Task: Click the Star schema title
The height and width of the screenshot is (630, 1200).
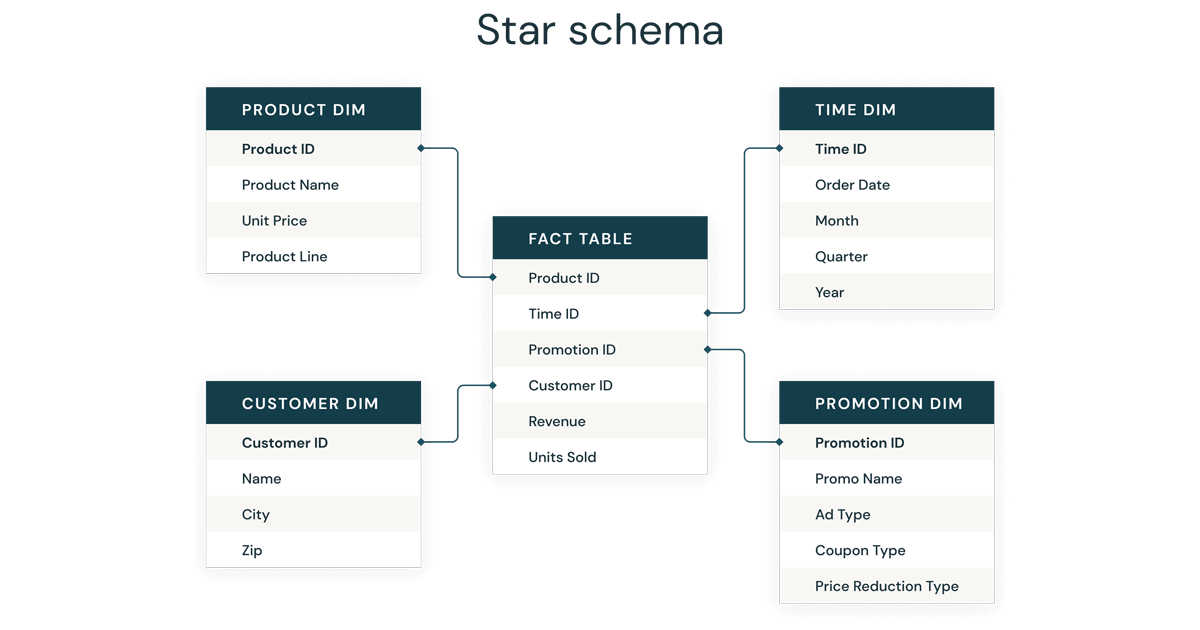Action: (600, 30)
